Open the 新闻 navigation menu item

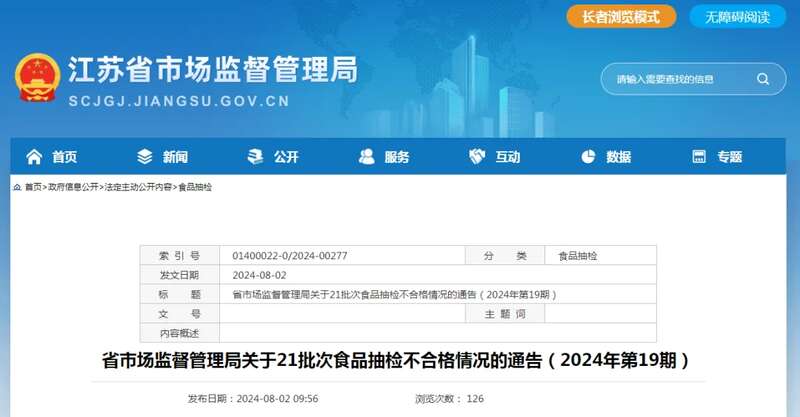[176, 157]
